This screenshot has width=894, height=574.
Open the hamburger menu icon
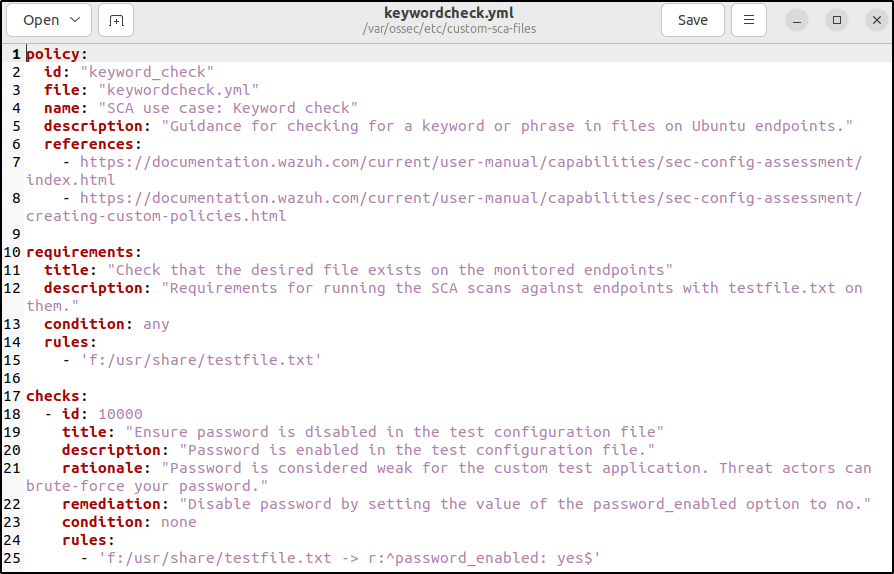pyautogui.click(x=748, y=20)
